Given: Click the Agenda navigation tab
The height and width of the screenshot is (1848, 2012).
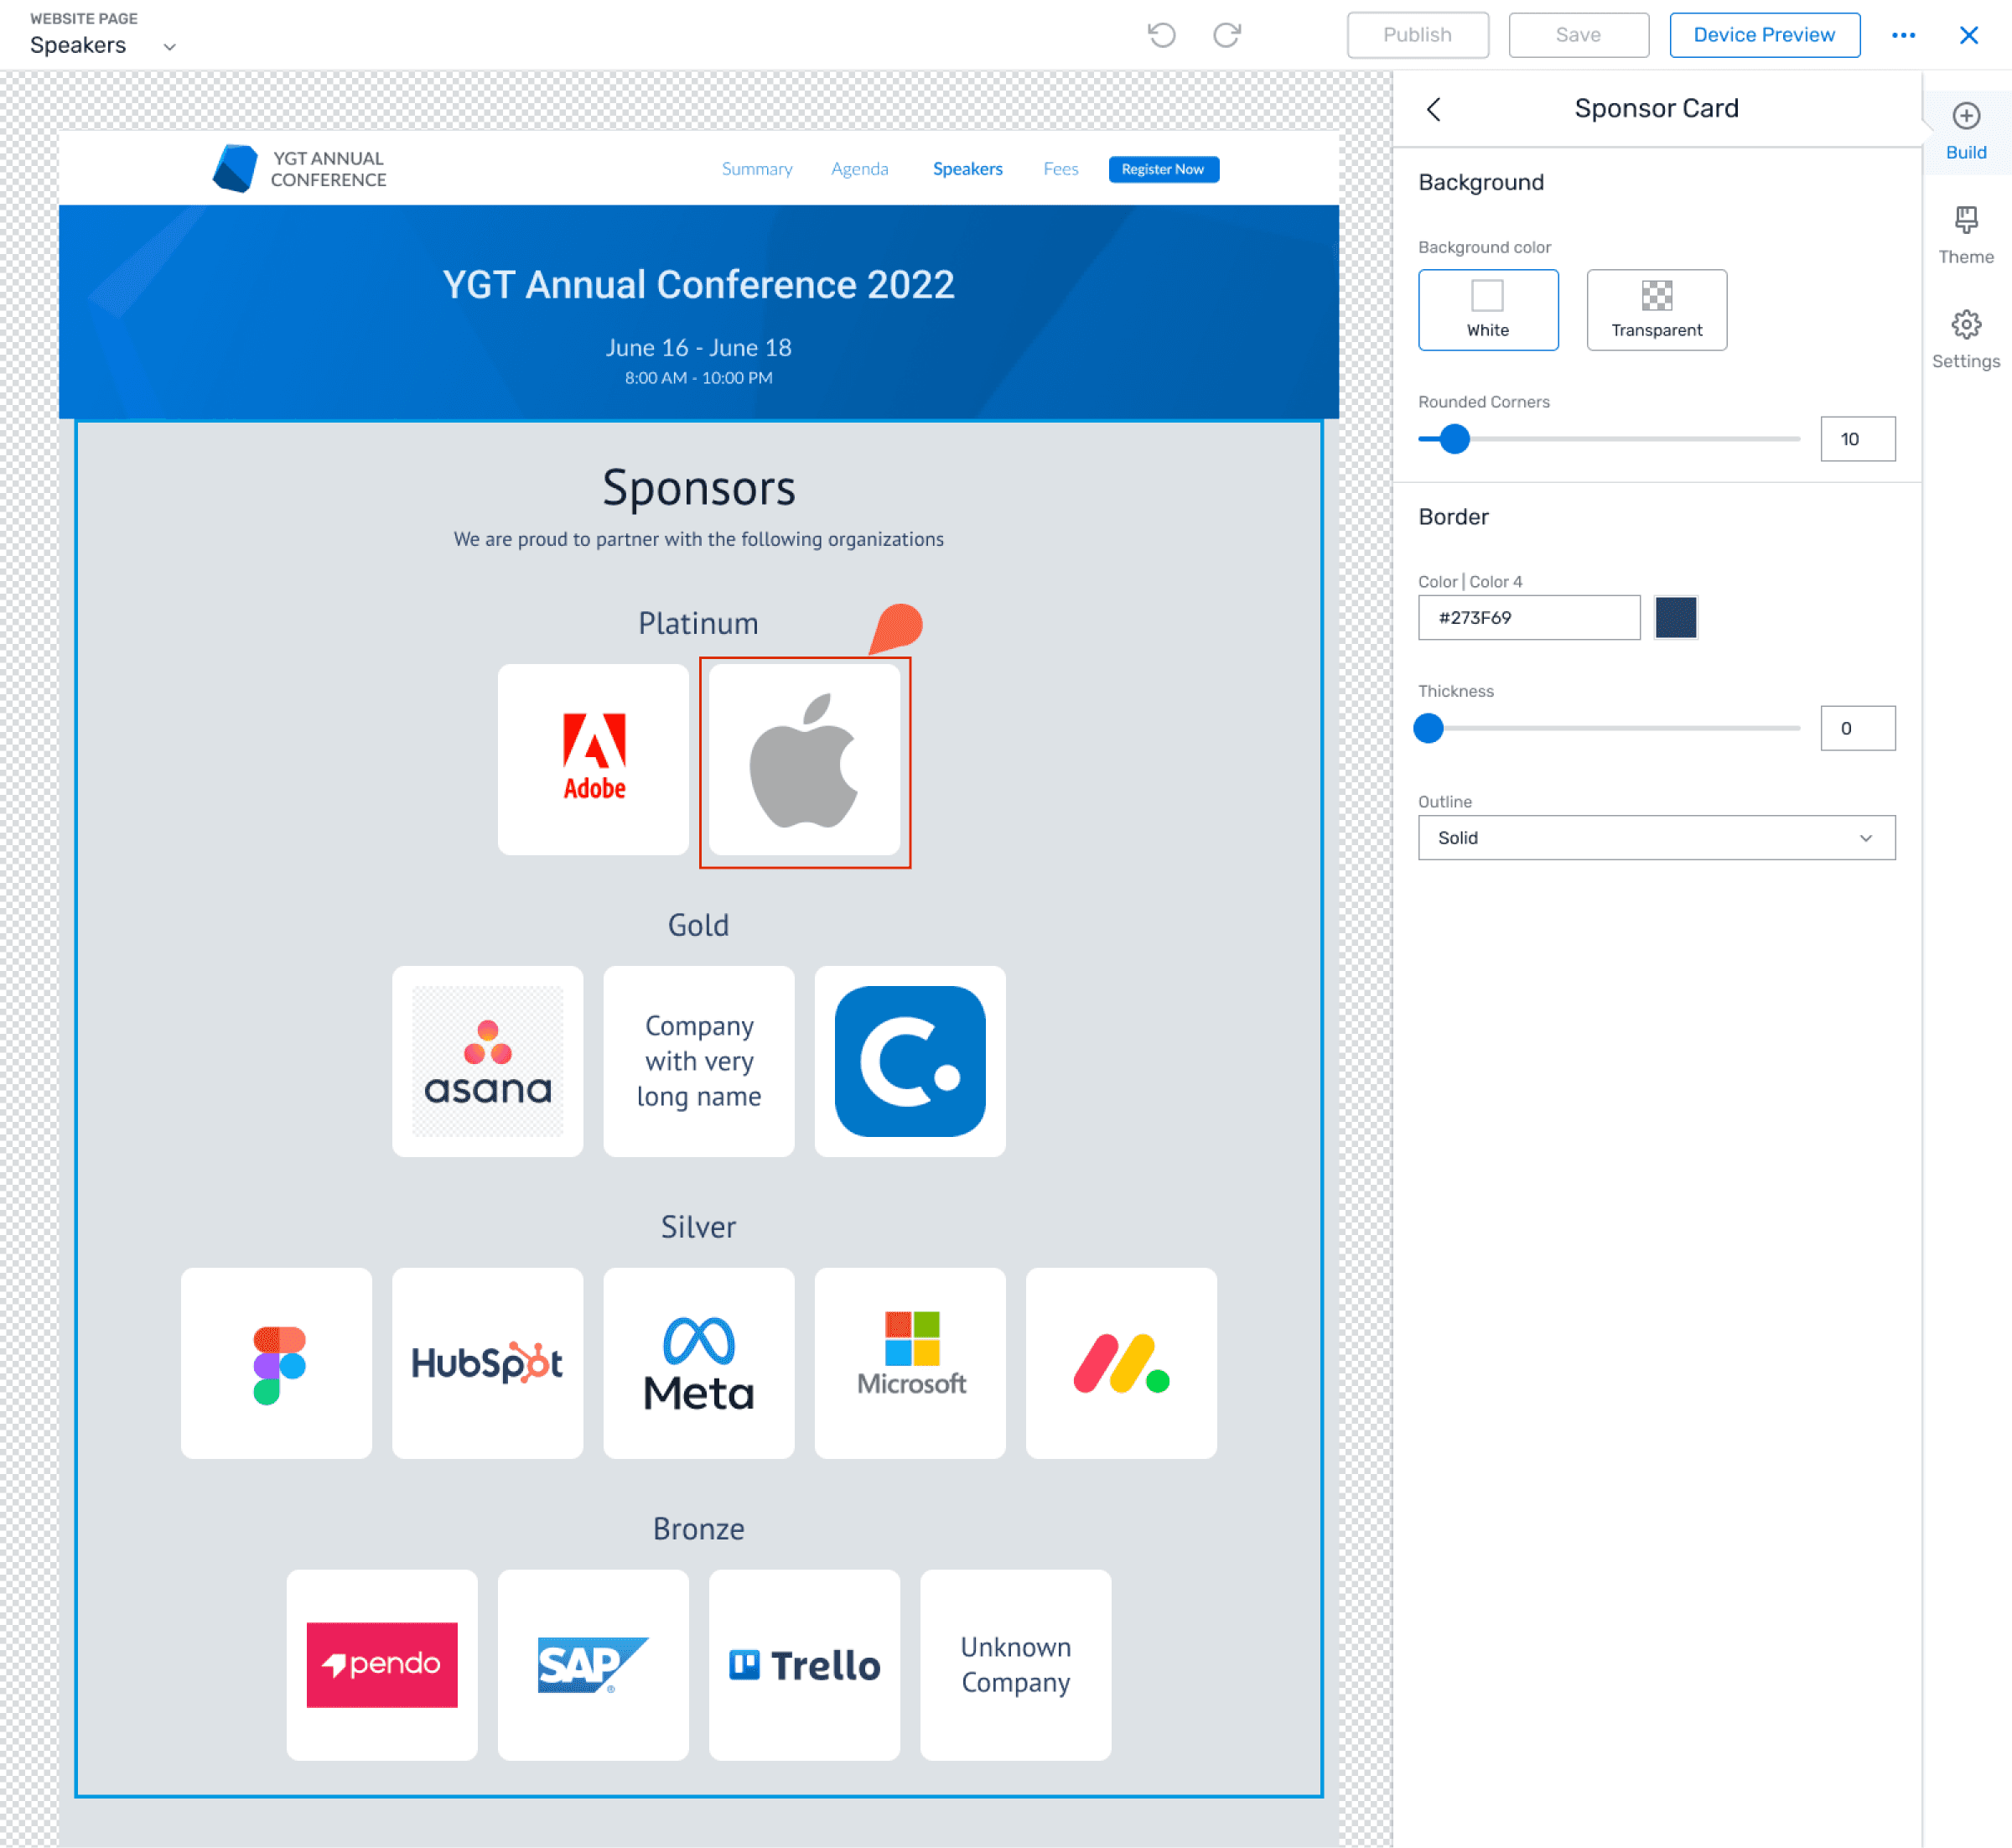Looking at the screenshot, I should coord(859,169).
